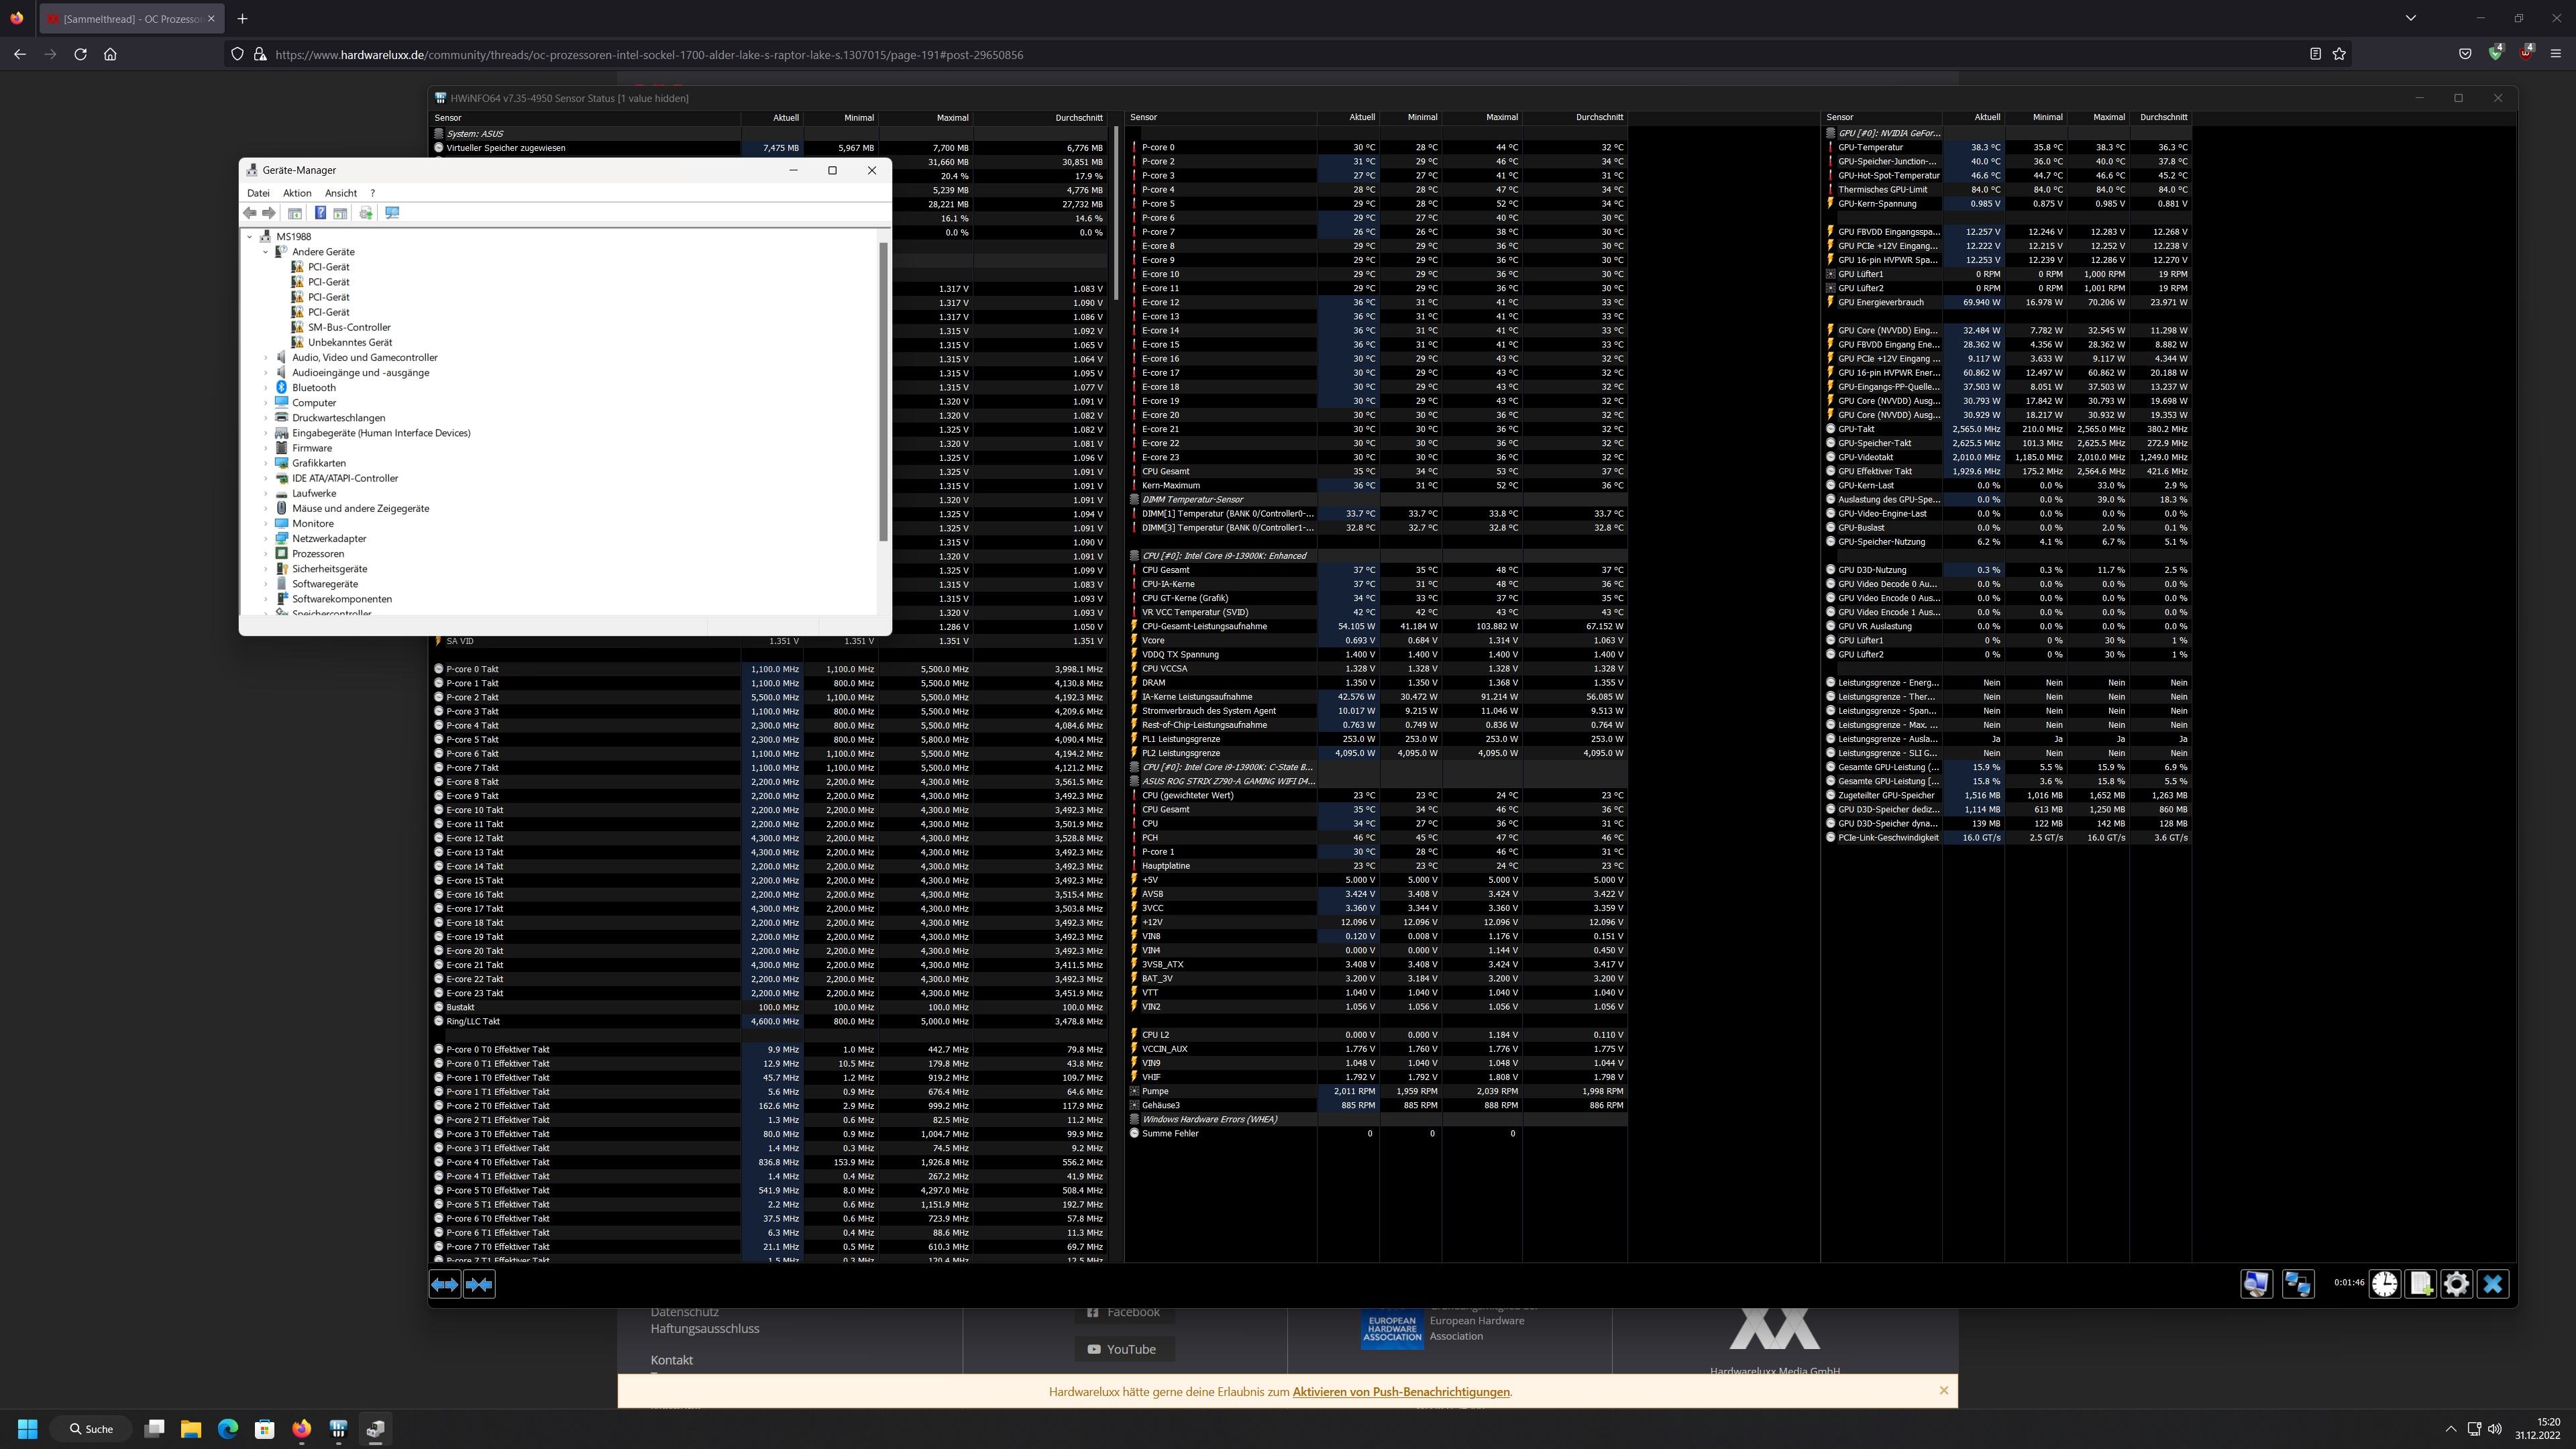Click the HWiNFO shrink columns arrows button
Image resolution: width=2576 pixels, height=1449 pixels.
tap(479, 1284)
